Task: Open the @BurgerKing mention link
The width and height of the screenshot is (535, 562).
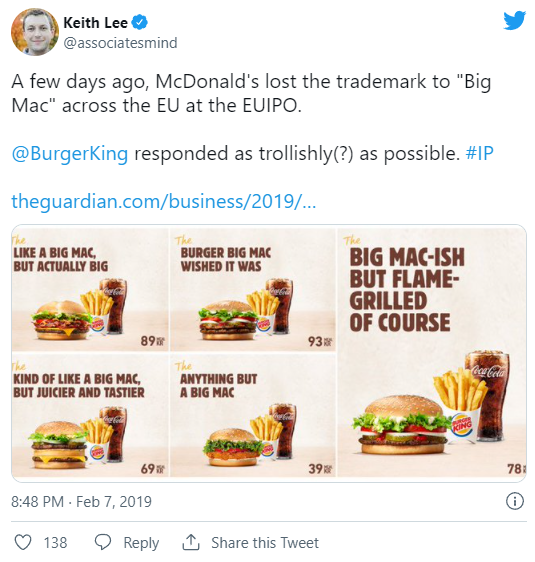Action: (x=70, y=153)
